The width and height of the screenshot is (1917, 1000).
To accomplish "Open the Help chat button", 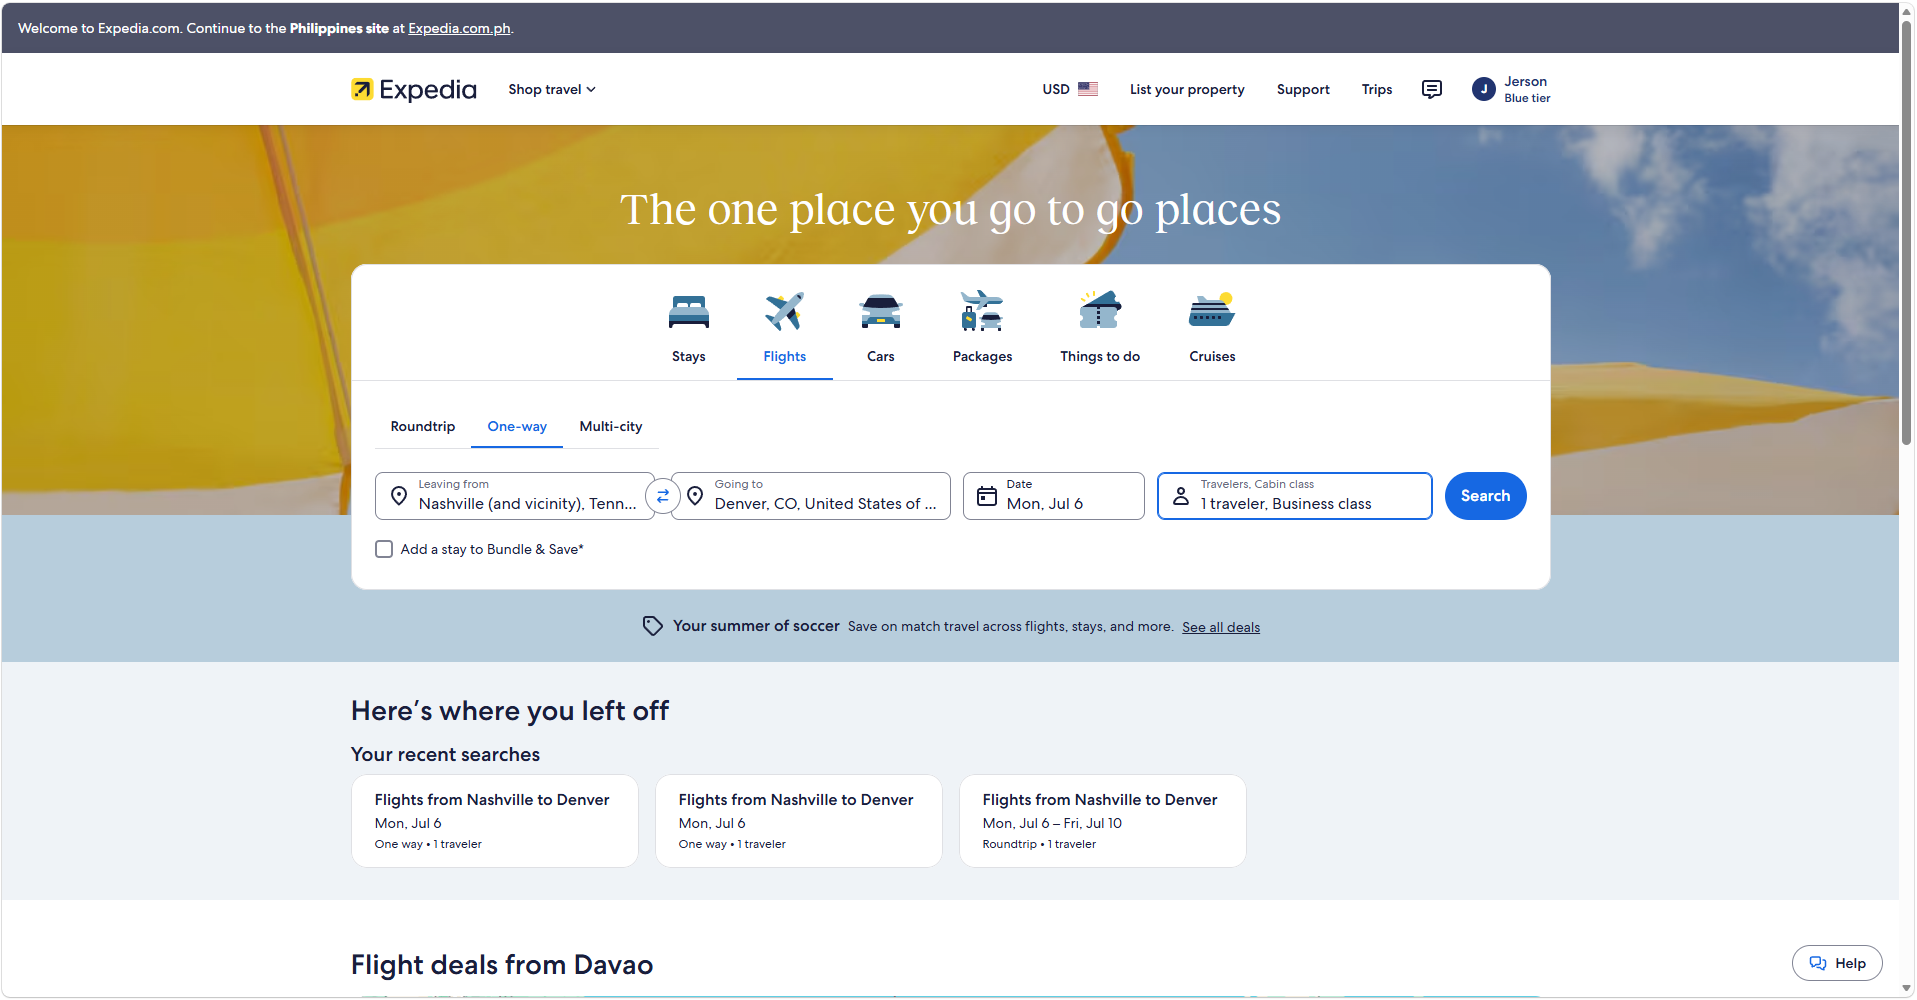I will [1837, 963].
